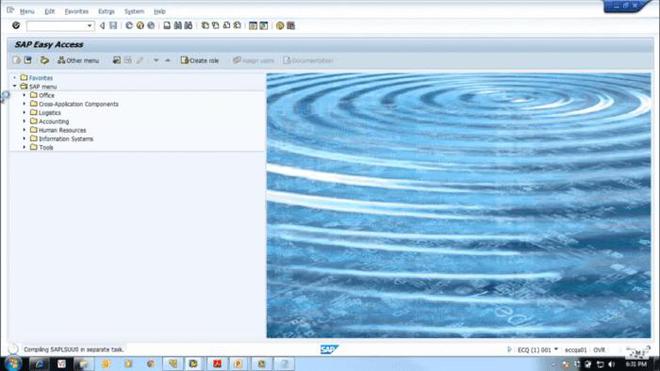
Task: Expand the Office folder node
Action: coord(24,95)
